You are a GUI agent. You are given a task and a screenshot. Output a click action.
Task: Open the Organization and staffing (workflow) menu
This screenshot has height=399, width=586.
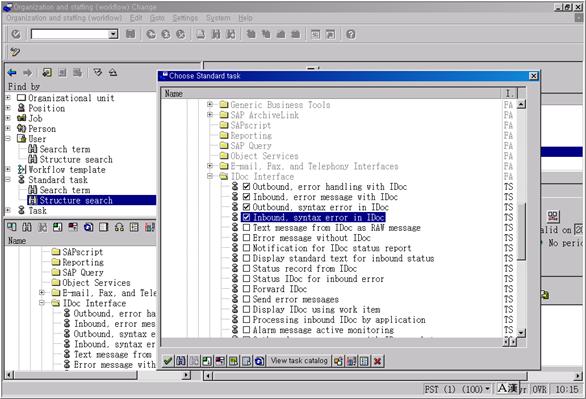[x=64, y=18]
